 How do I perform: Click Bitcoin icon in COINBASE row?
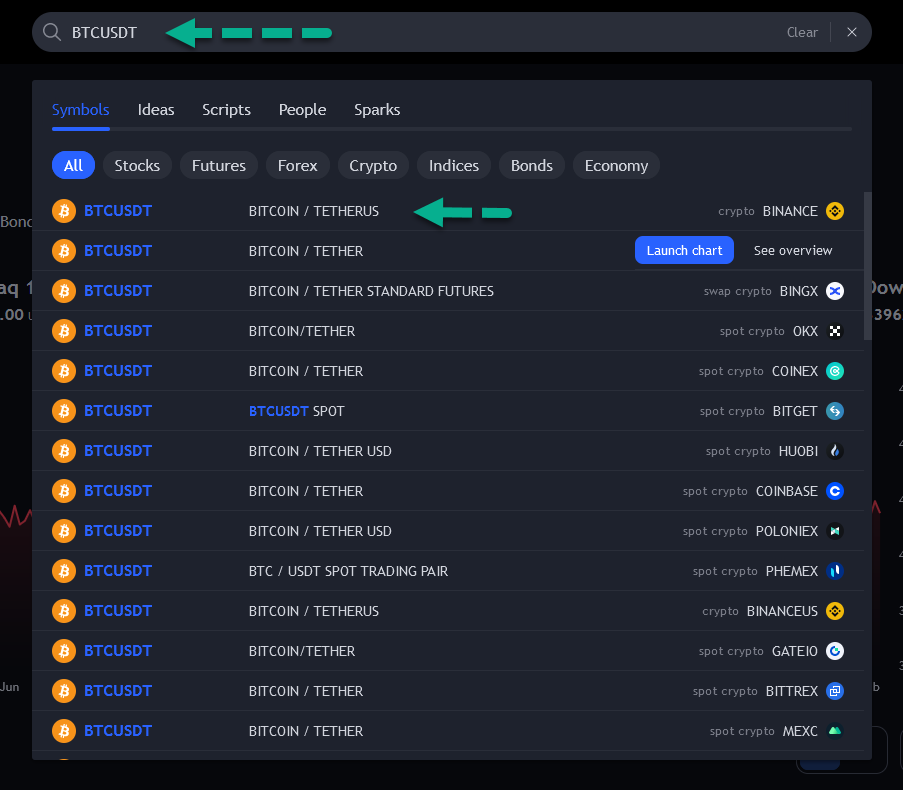tap(64, 491)
